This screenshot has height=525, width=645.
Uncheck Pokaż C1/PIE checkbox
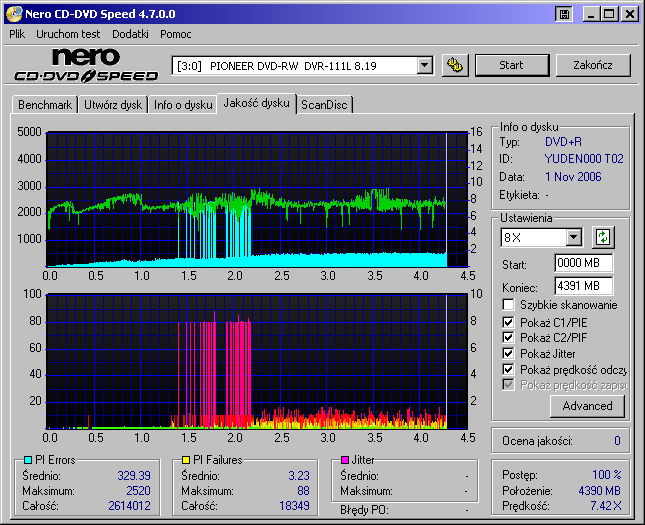508,322
